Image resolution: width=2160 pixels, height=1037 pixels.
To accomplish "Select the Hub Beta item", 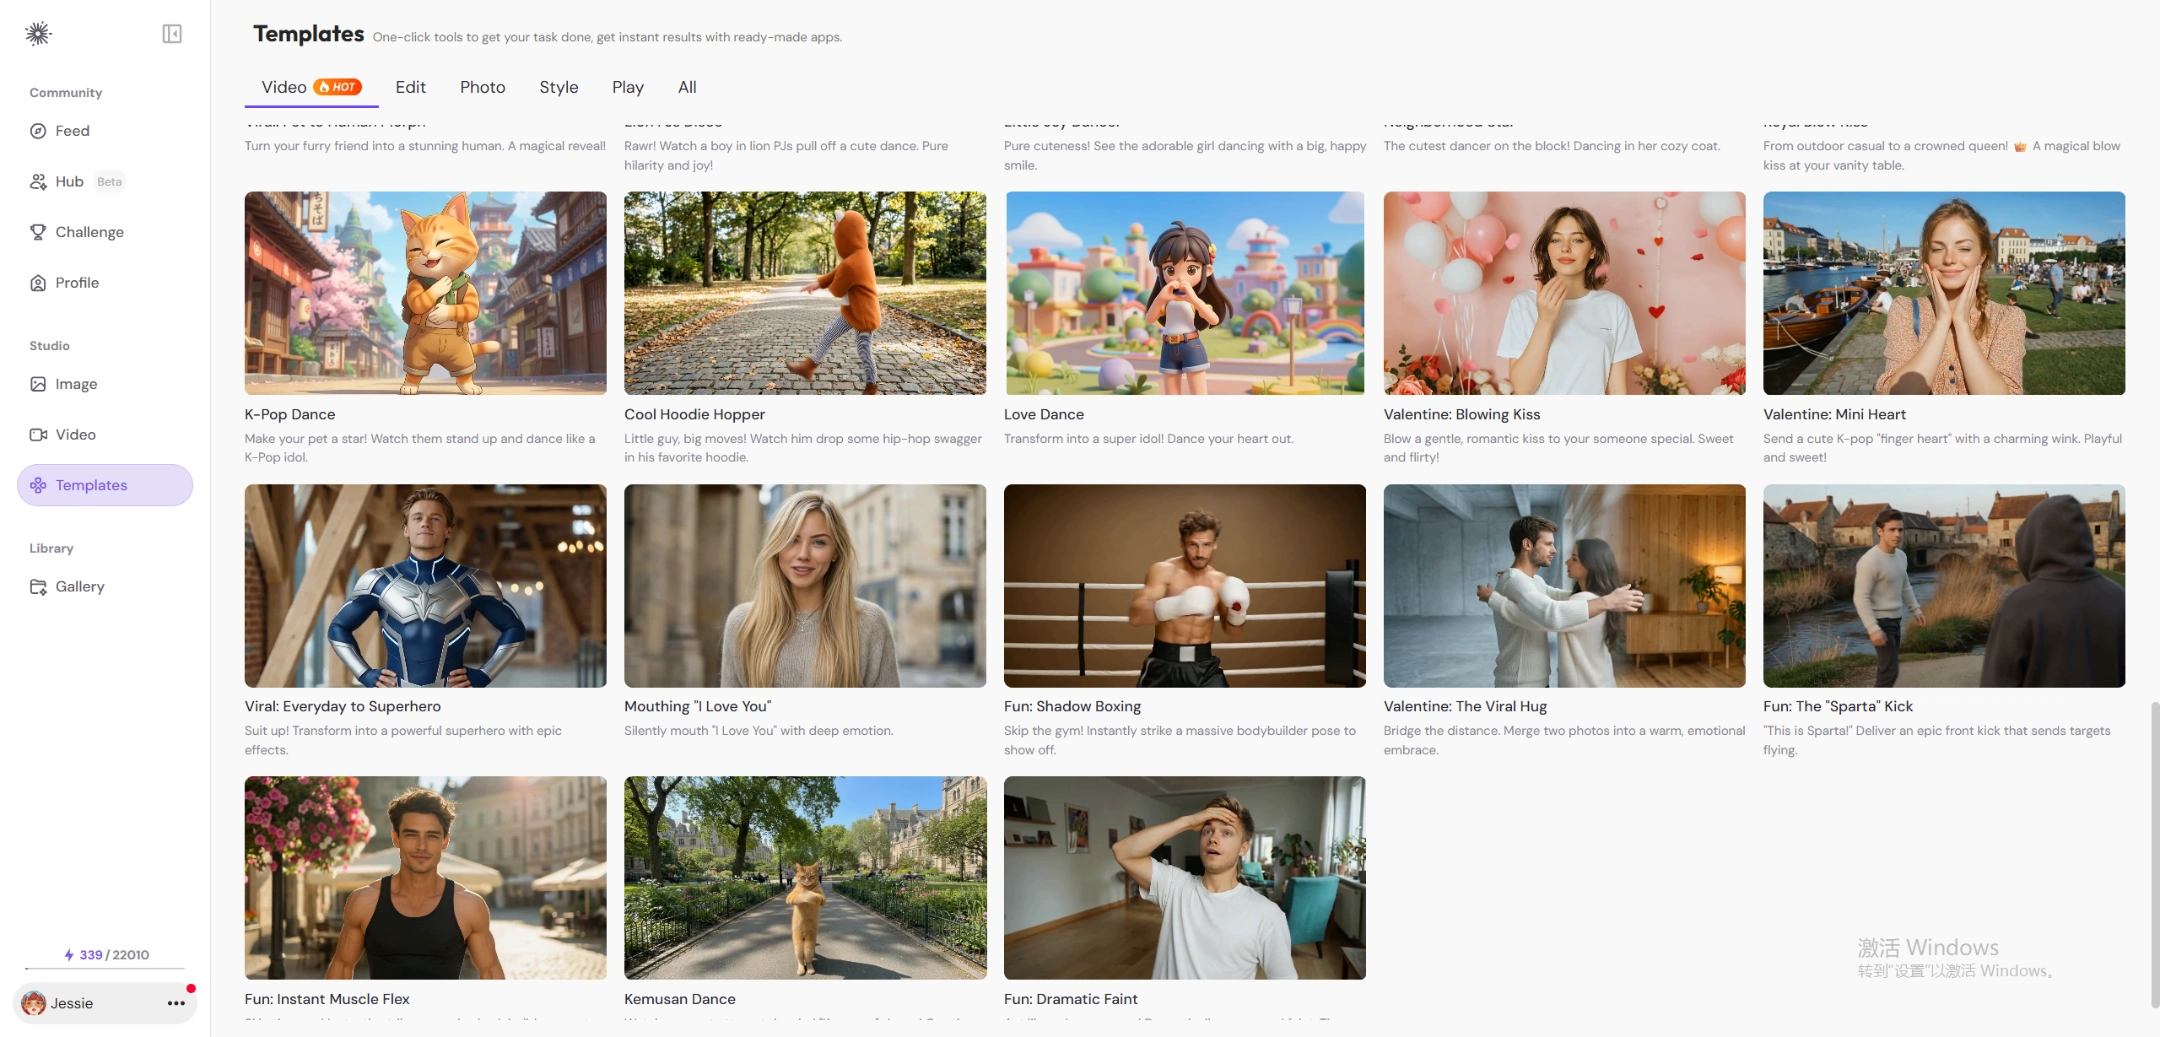I will (70, 181).
